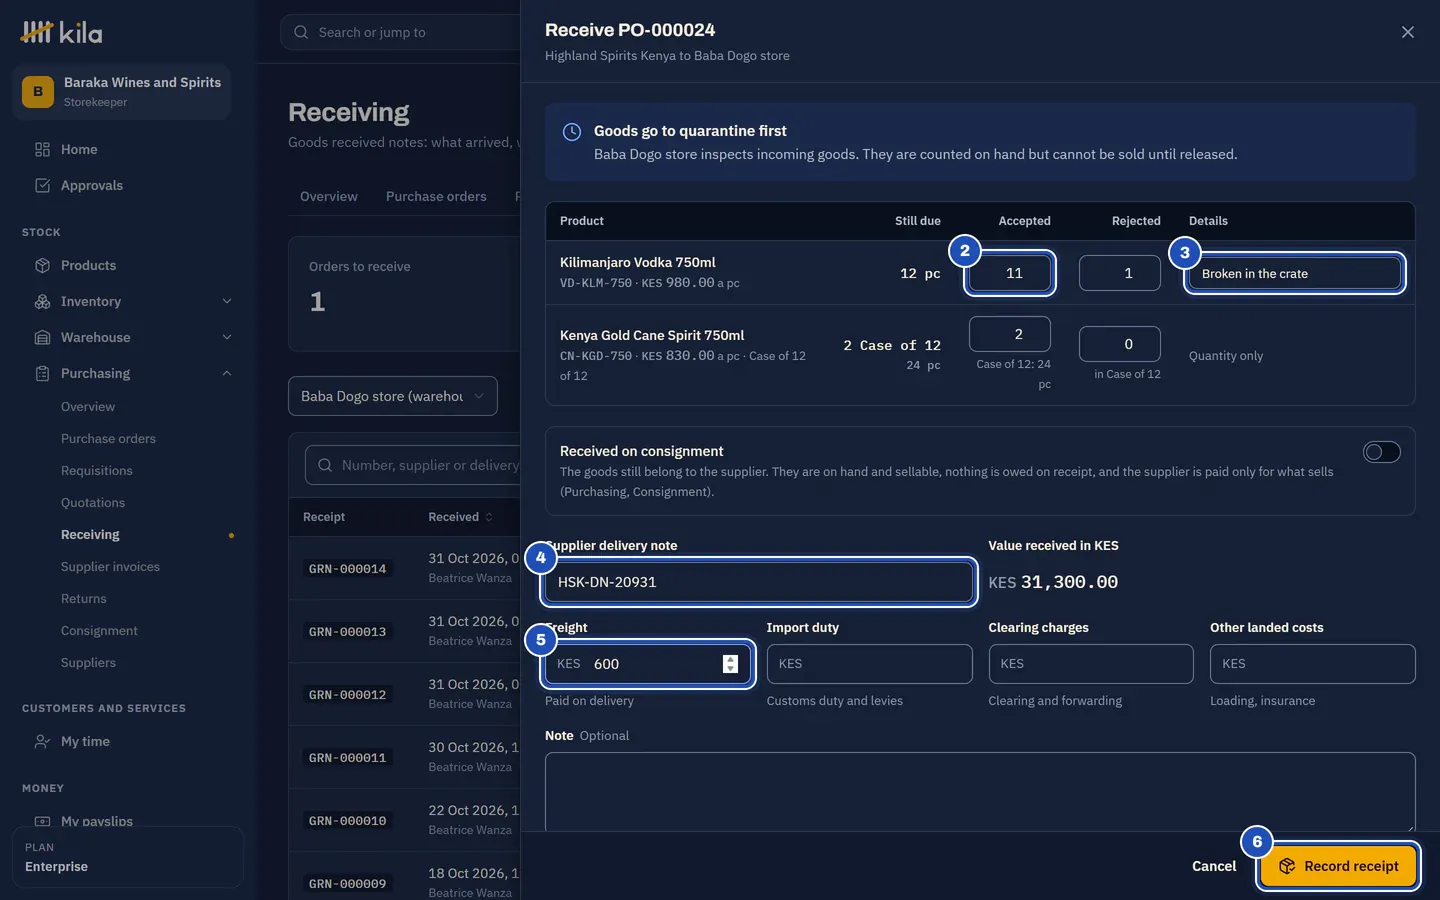The width and height of the screenshot is (1440, 900).
Task: Click the search magnifier icon in top bar
Action: coord(301,32)
